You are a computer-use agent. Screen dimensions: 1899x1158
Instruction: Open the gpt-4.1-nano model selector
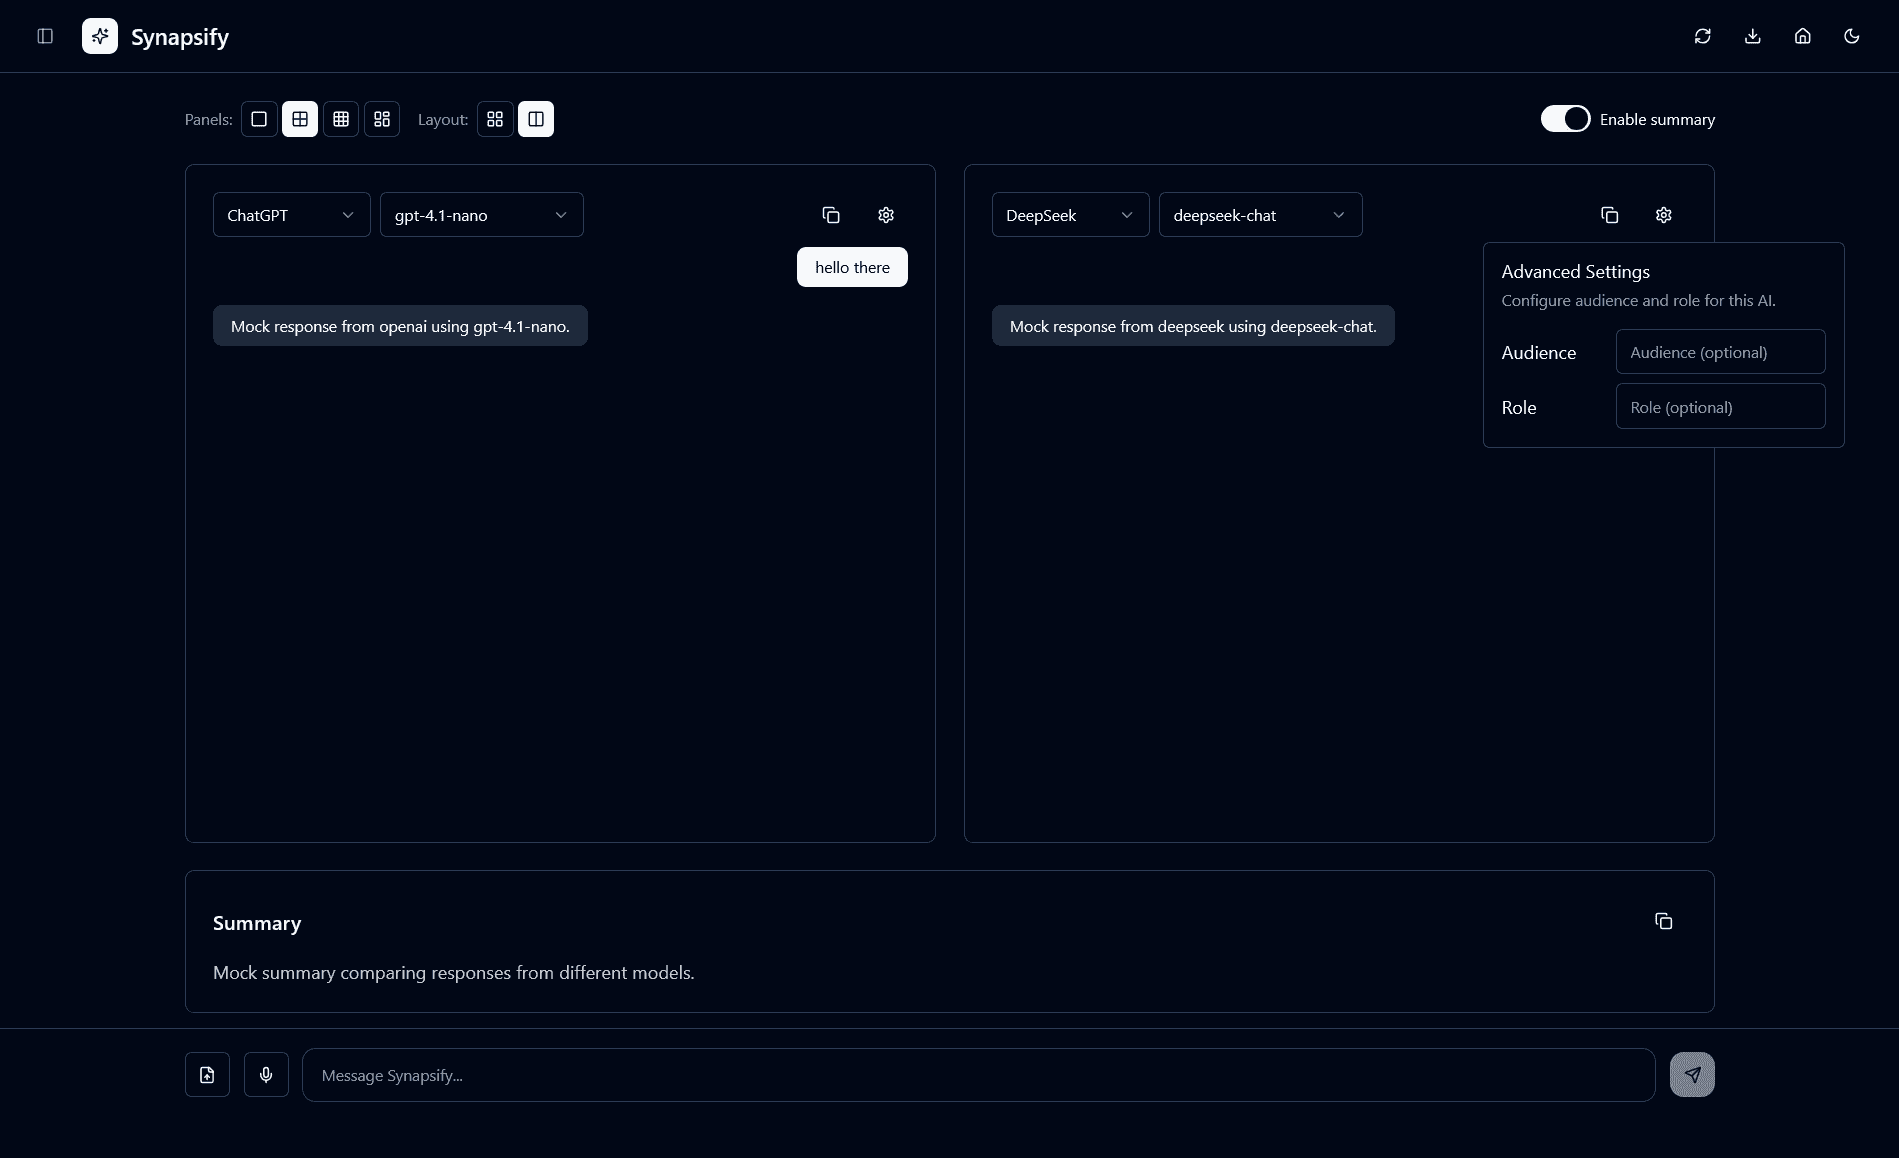tap(481, 214)
